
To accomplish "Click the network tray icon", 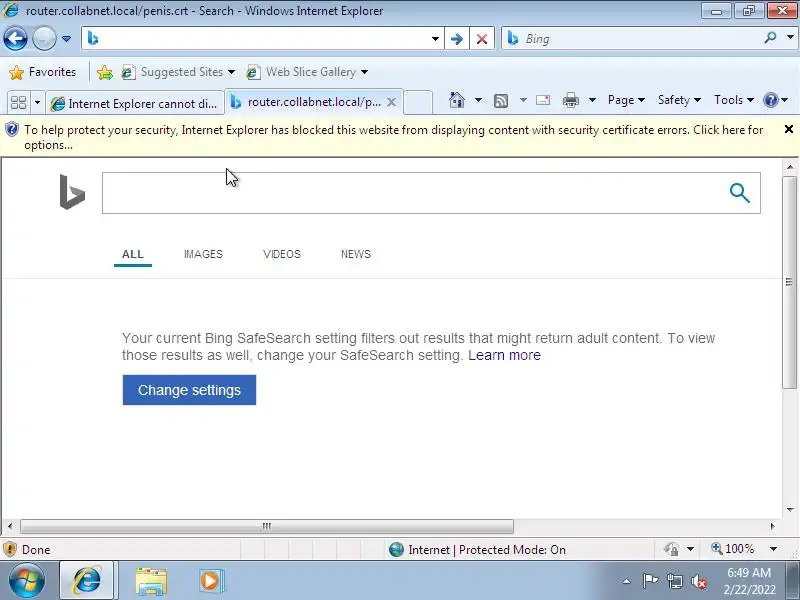I will (674, 581).
